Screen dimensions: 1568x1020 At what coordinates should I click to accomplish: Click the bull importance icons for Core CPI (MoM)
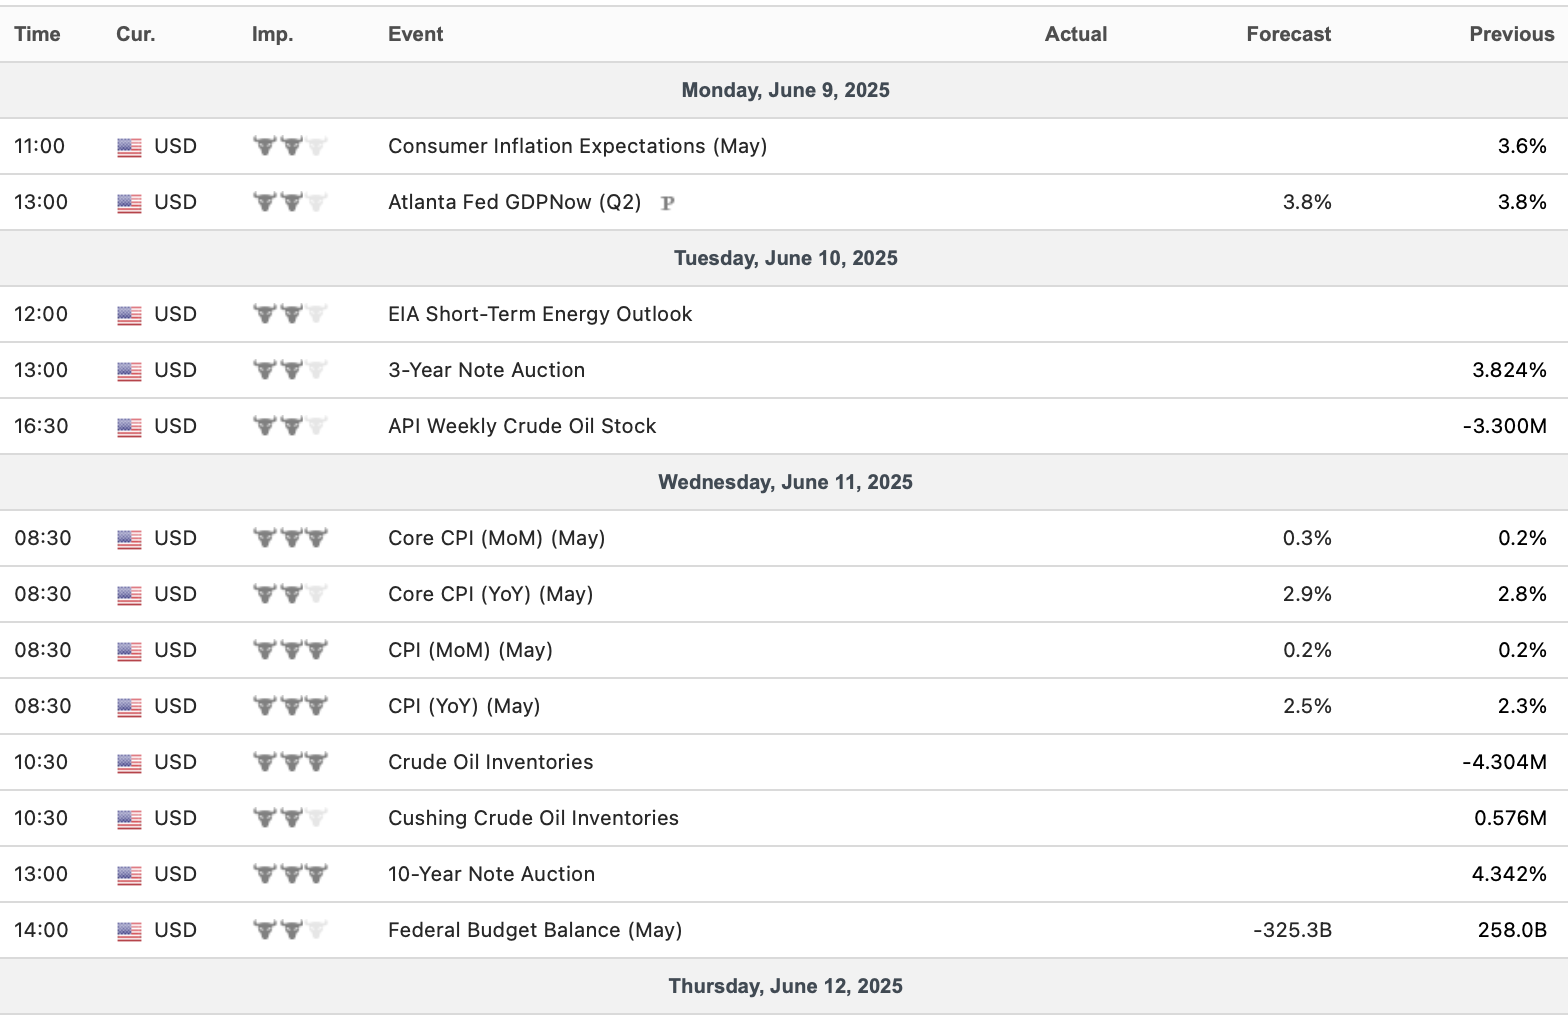pyautogui.click(x=290, y=538)
